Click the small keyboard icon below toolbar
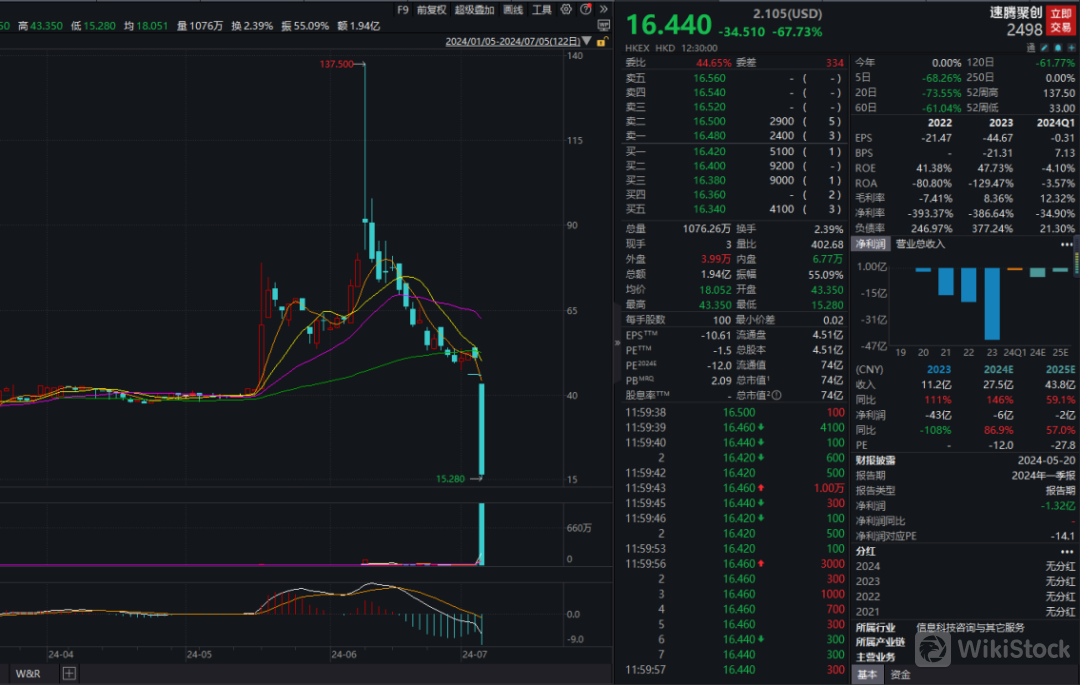Image resolution: width=1080 pixels, height=685 pixels. coord(603,24)
